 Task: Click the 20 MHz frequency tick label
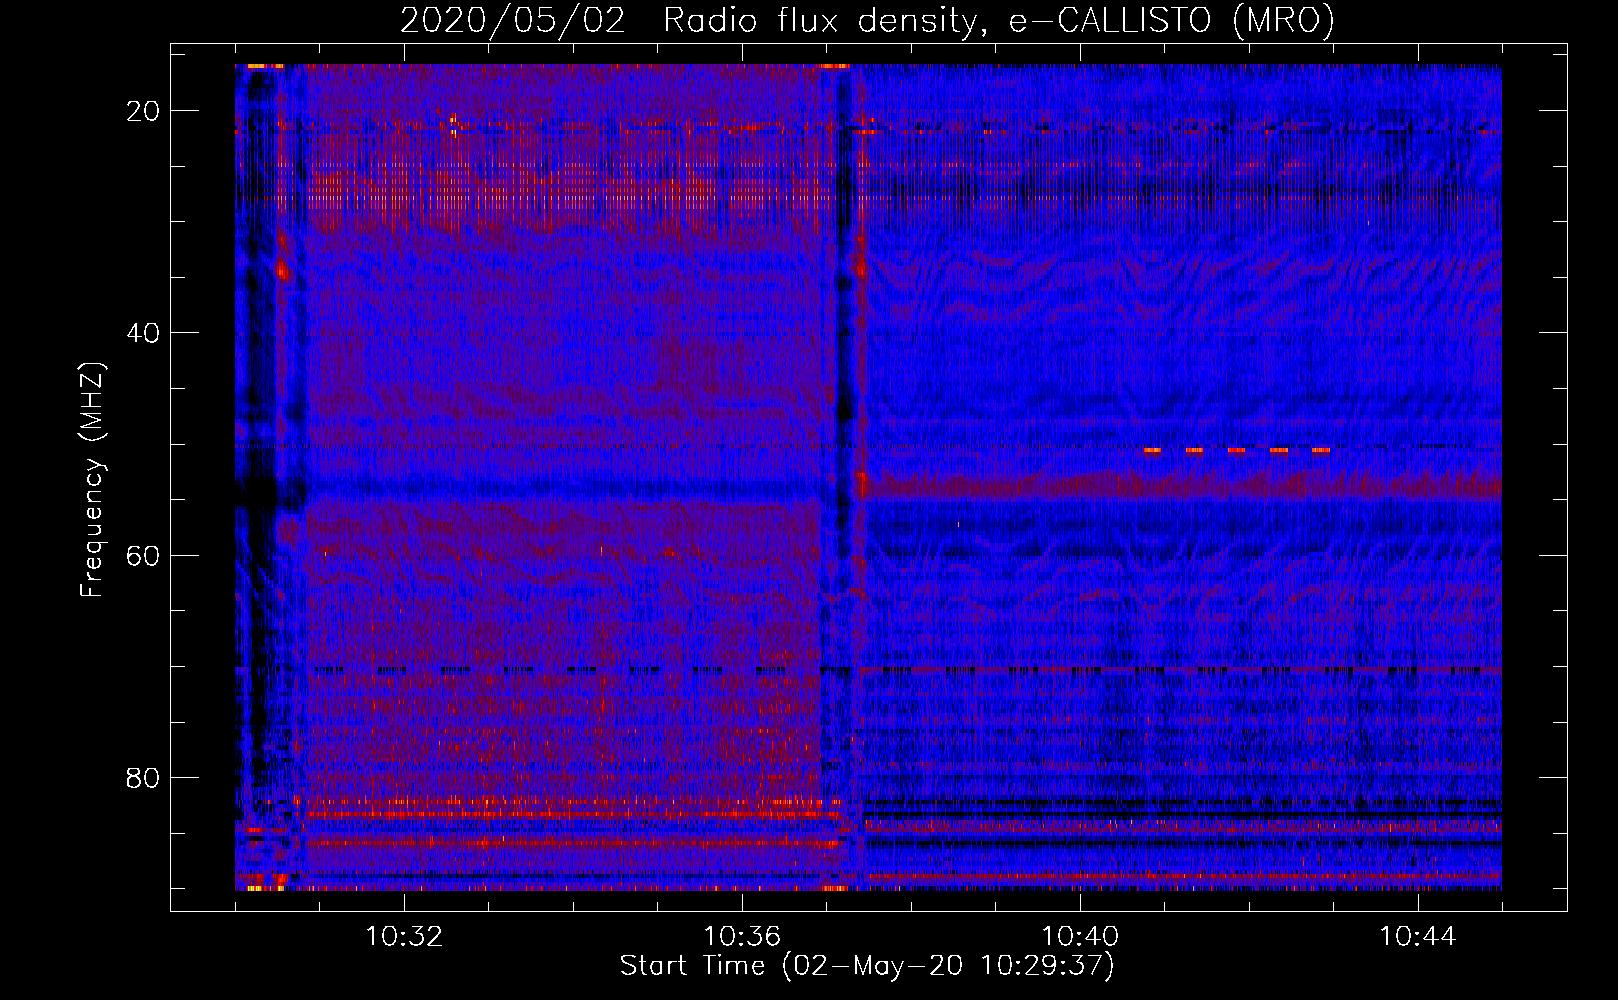point(143,111)
